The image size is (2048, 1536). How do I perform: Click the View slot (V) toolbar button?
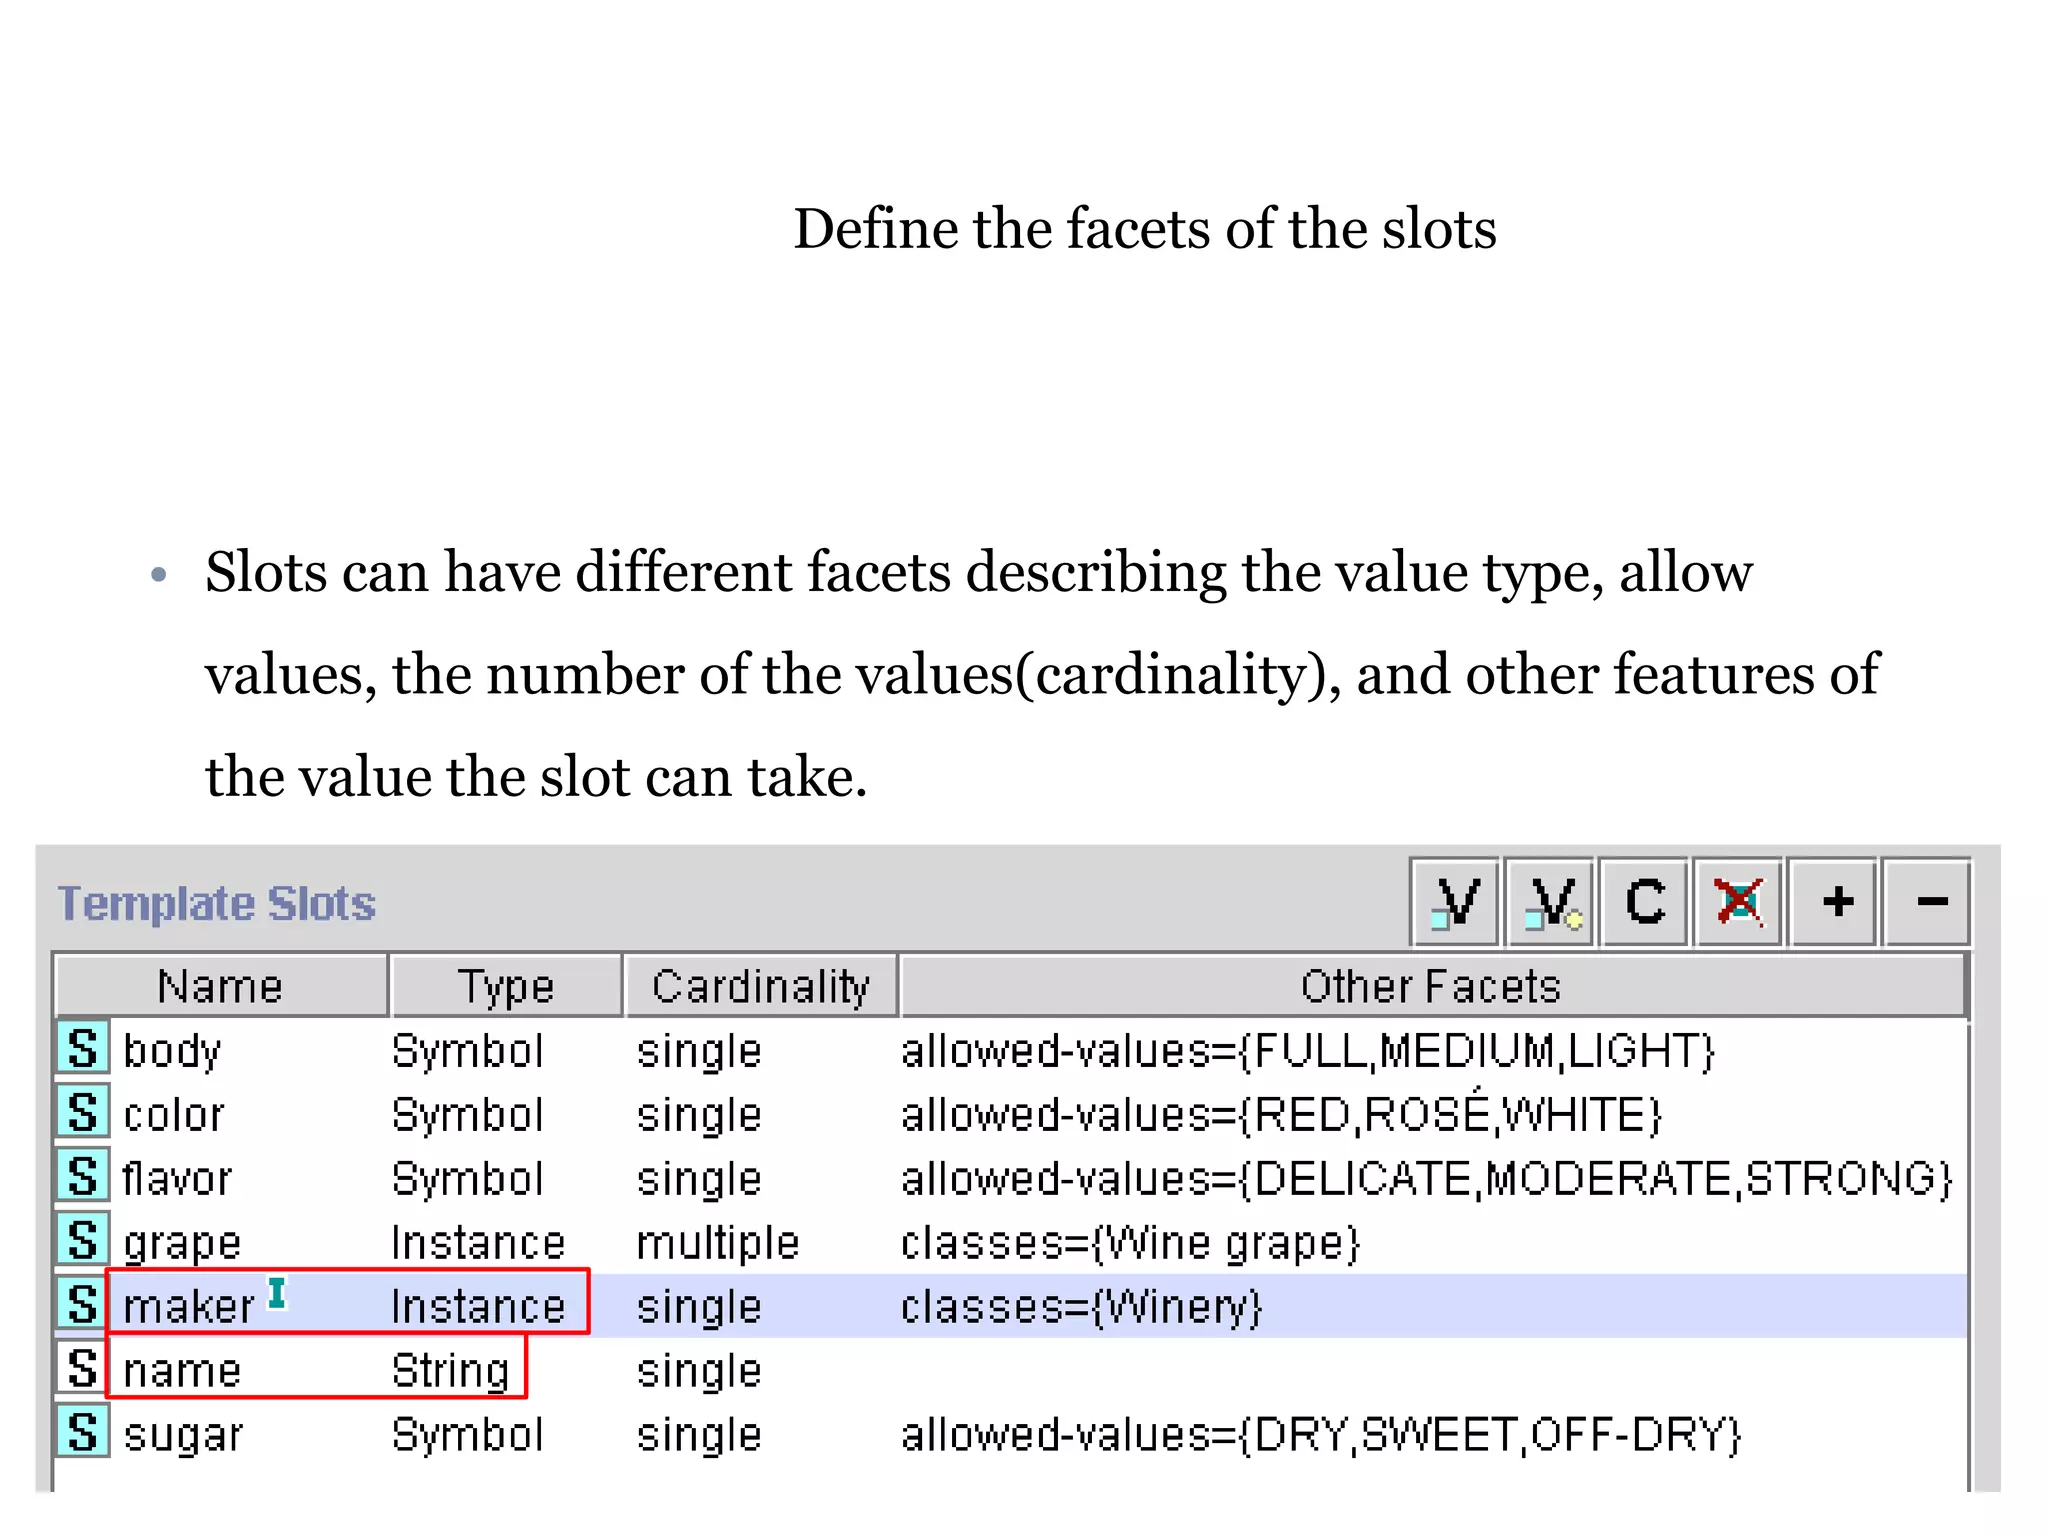1455,902
